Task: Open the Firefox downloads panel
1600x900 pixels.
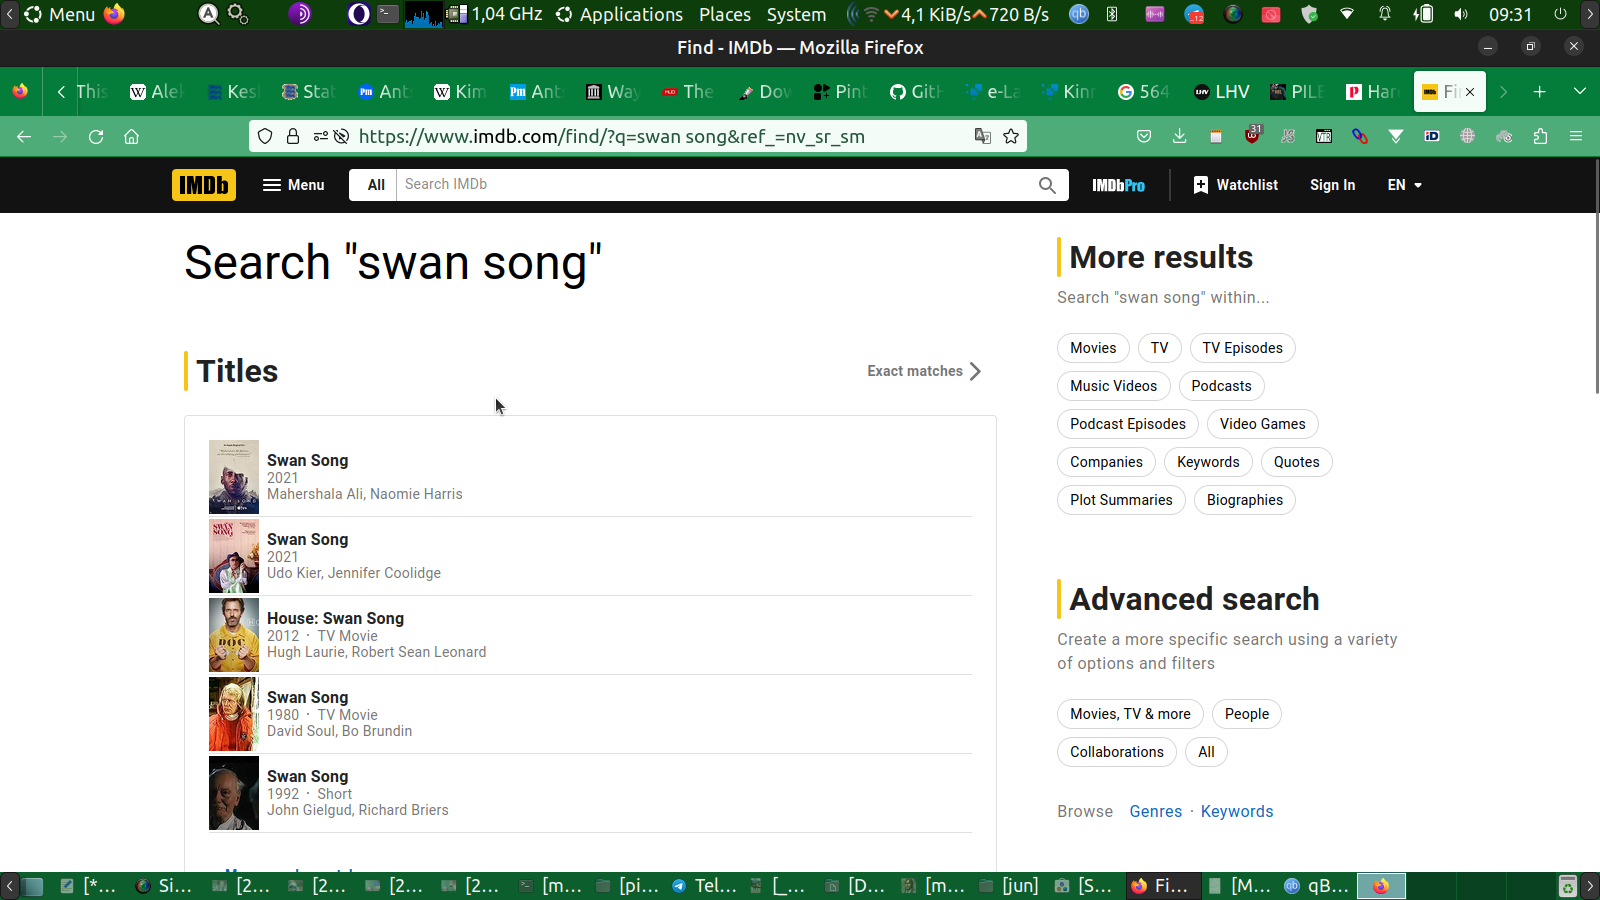Action: coord(1180,136)
